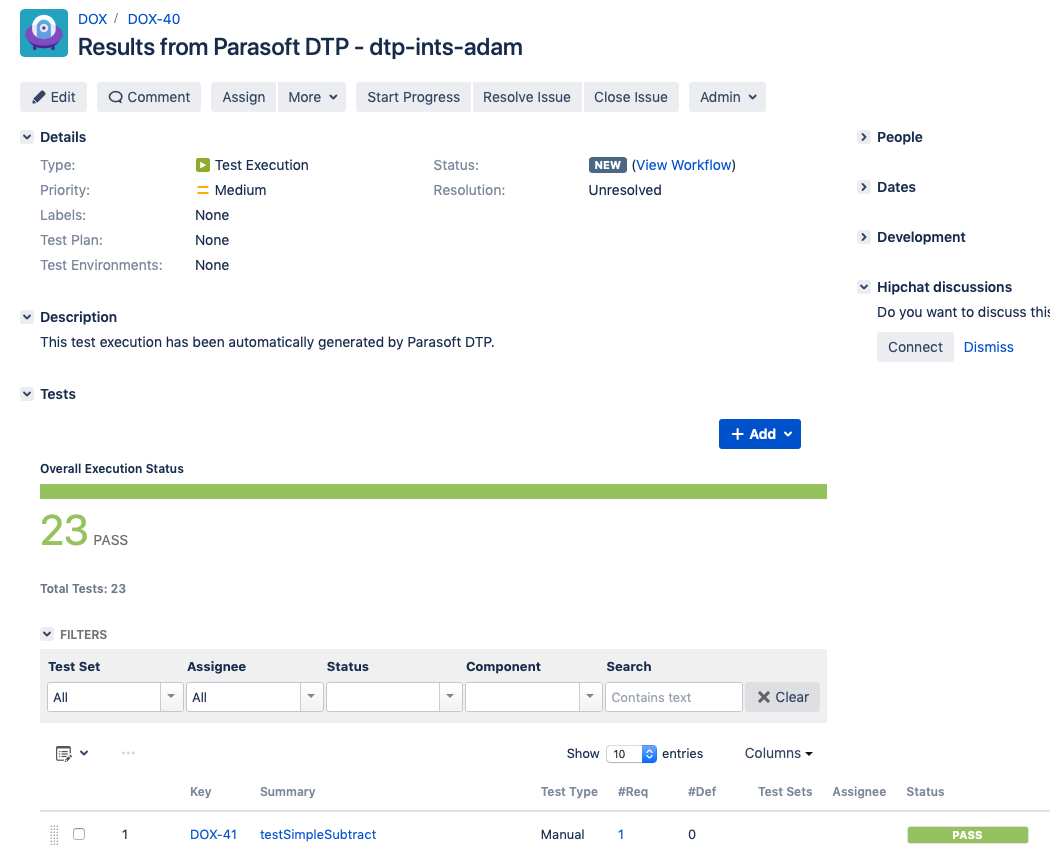Open the View Workflow link
Image resolution: width=1050 pixels, height=855 pixels.
(684, 165)
